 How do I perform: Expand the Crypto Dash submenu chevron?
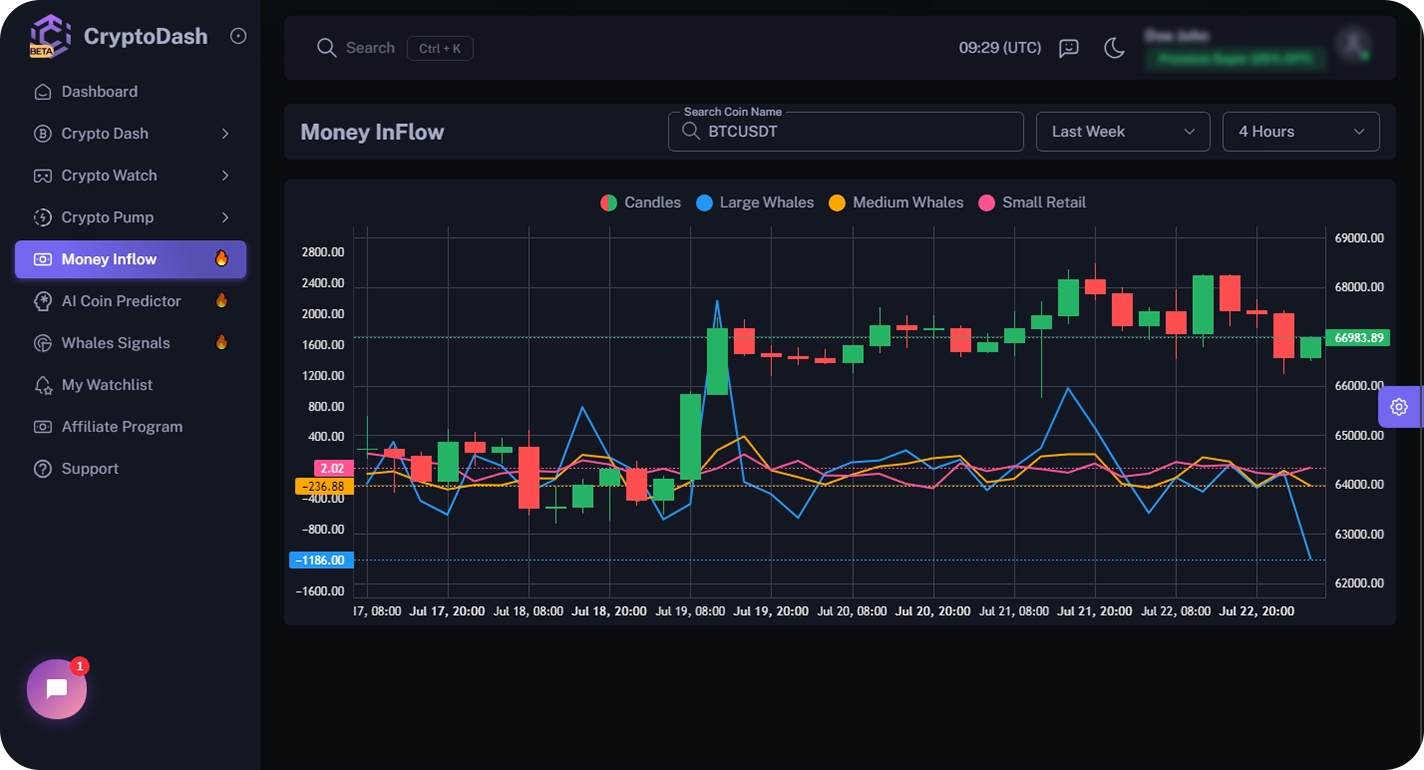(x=225, y=134)
